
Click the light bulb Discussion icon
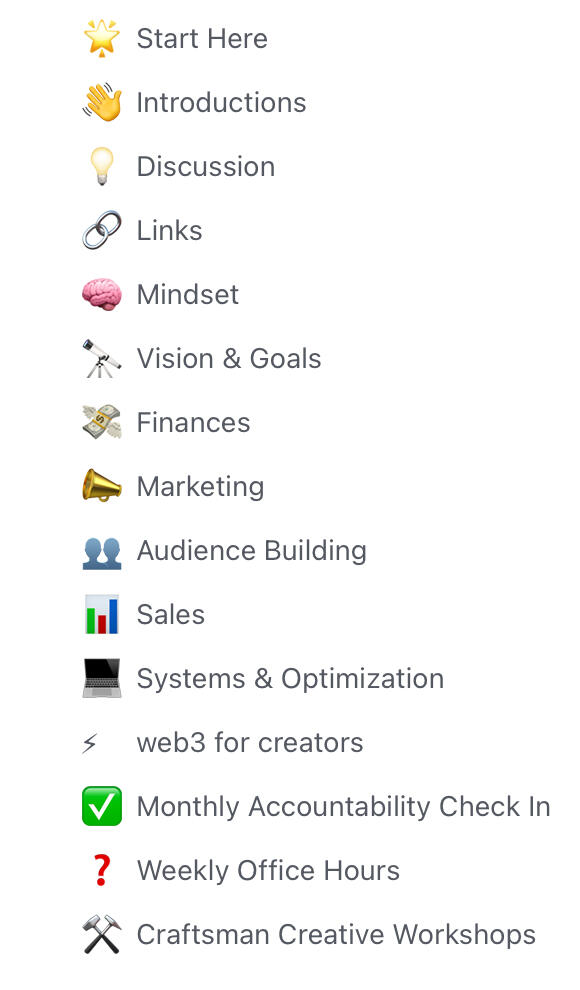pyautogui.click(x=102, y=166)
